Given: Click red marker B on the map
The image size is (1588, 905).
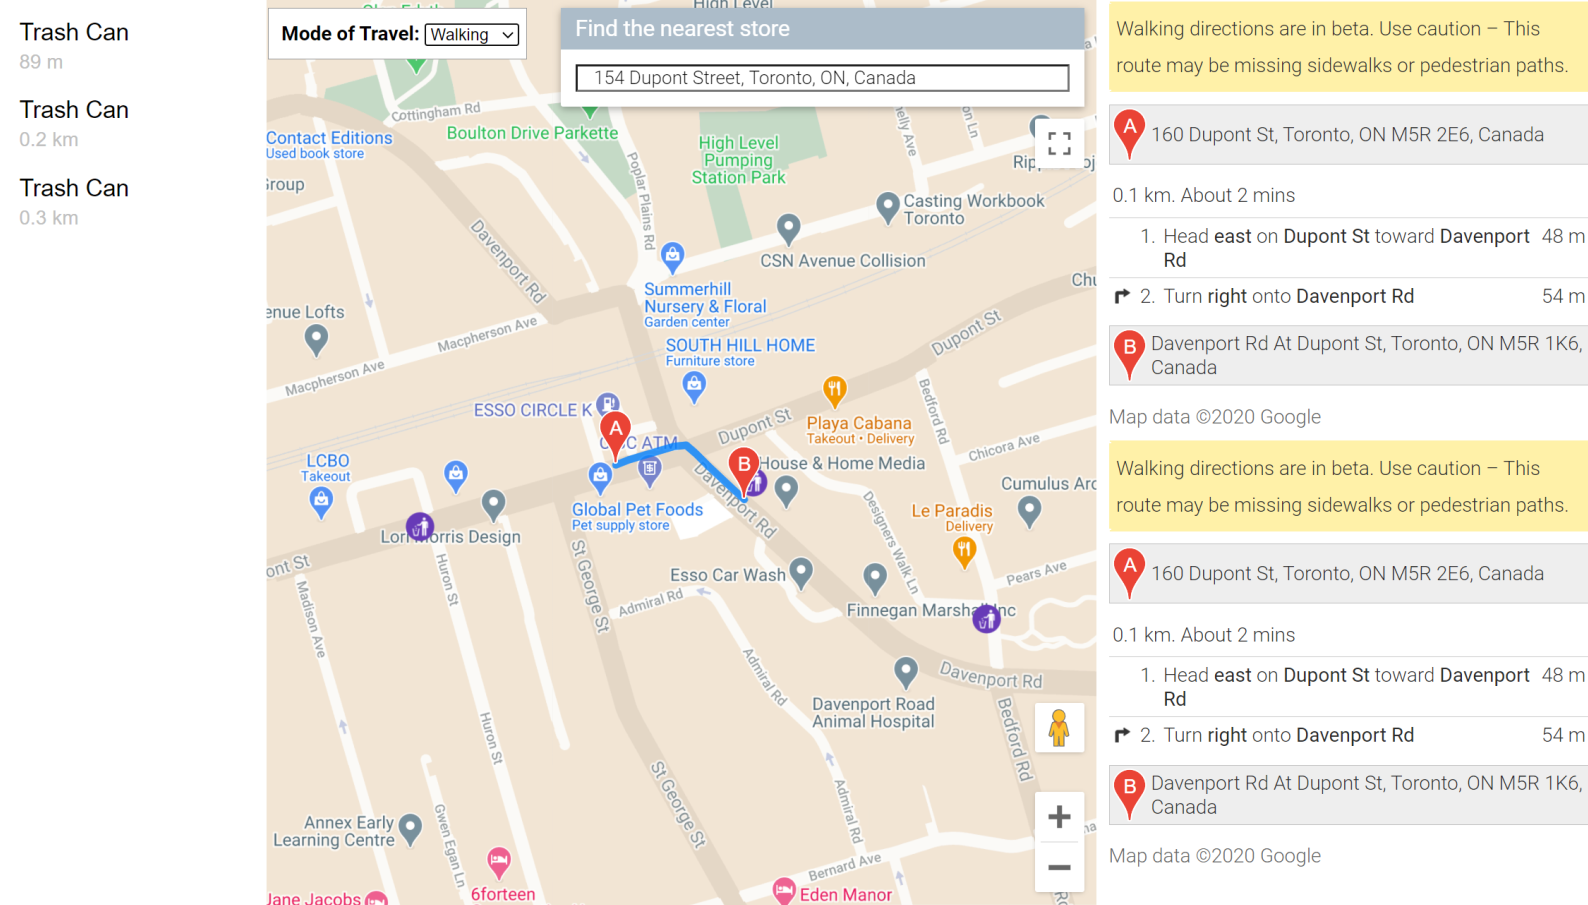Looking at the screenshot, I should coord(743,471).
